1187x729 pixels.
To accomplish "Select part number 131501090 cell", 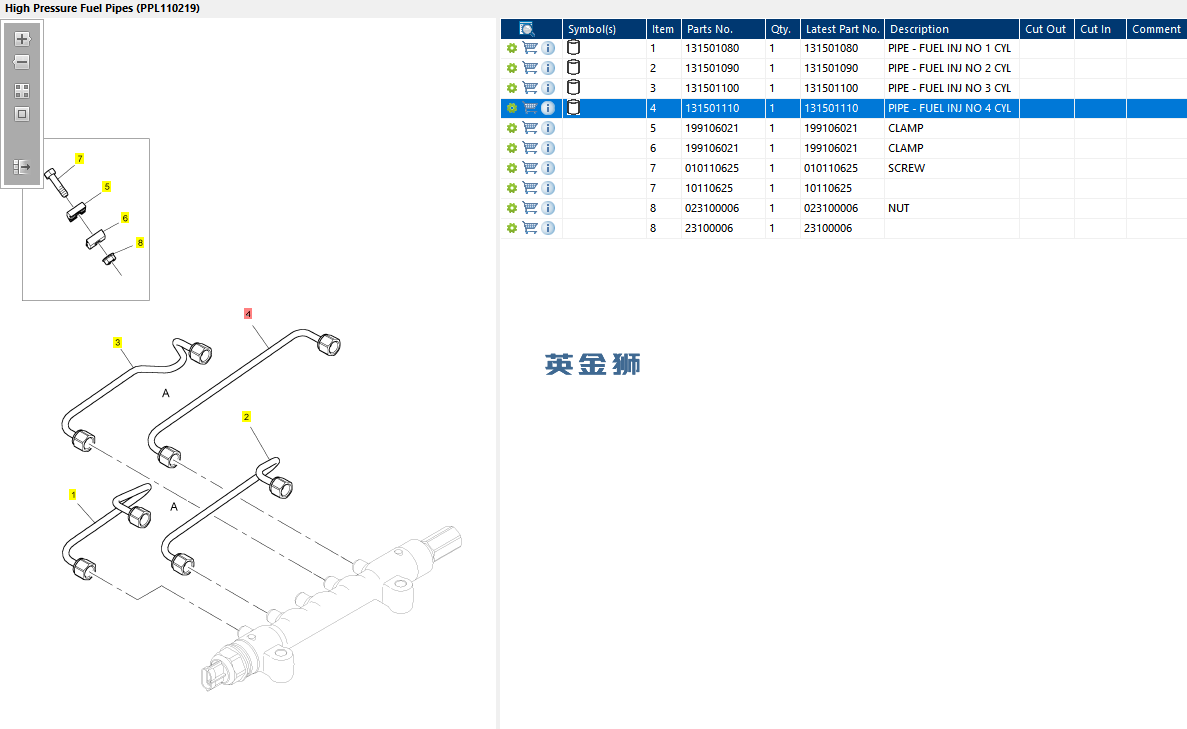I will (723, 67).
